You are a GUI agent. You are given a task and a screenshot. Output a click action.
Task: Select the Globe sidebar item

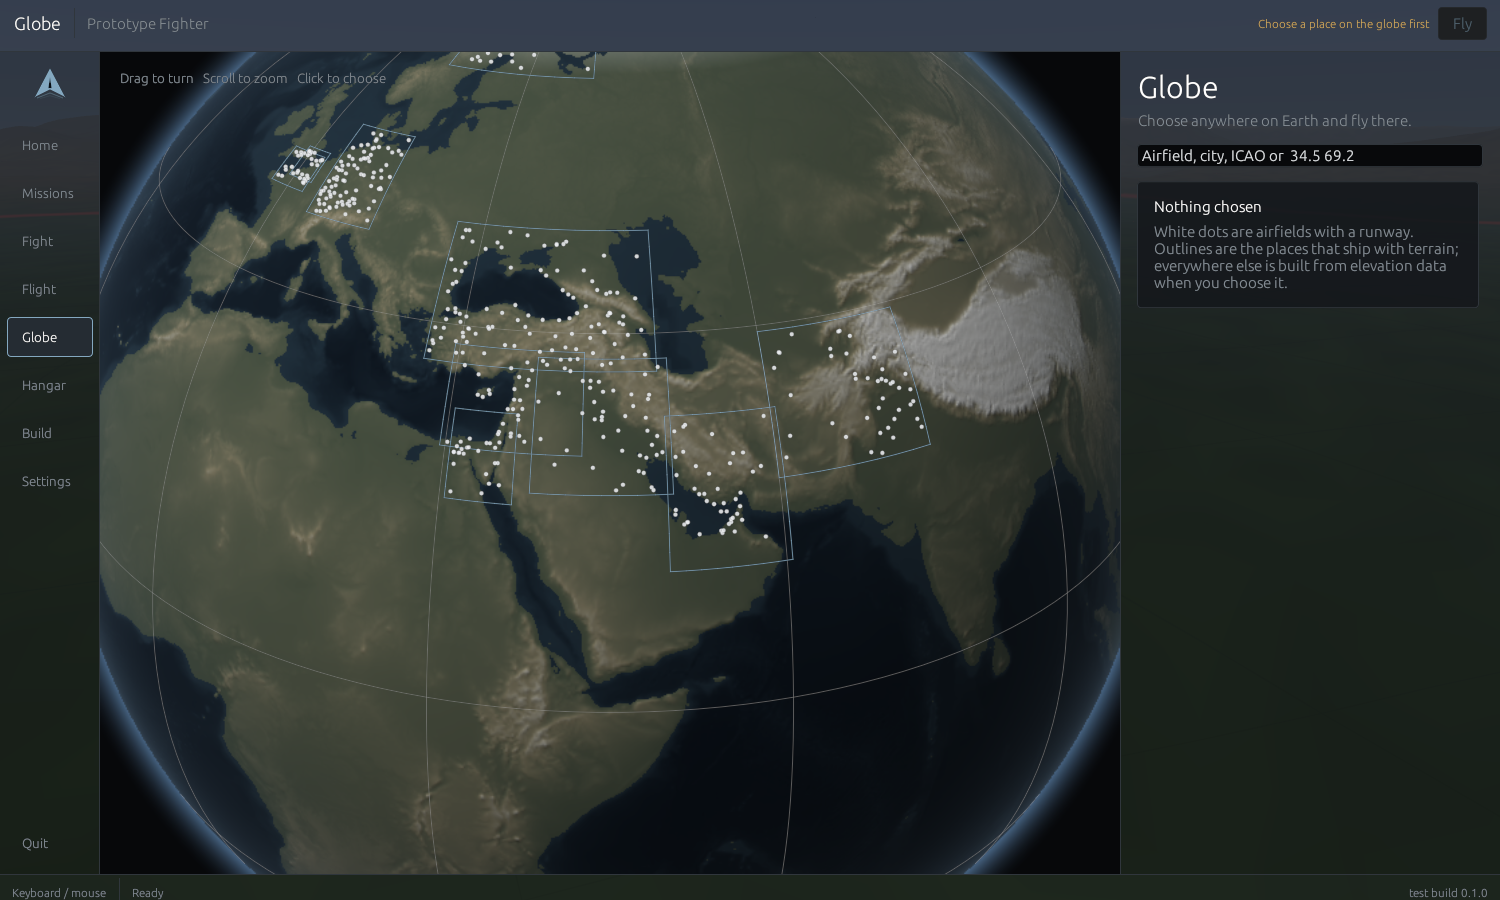(50, 337)
